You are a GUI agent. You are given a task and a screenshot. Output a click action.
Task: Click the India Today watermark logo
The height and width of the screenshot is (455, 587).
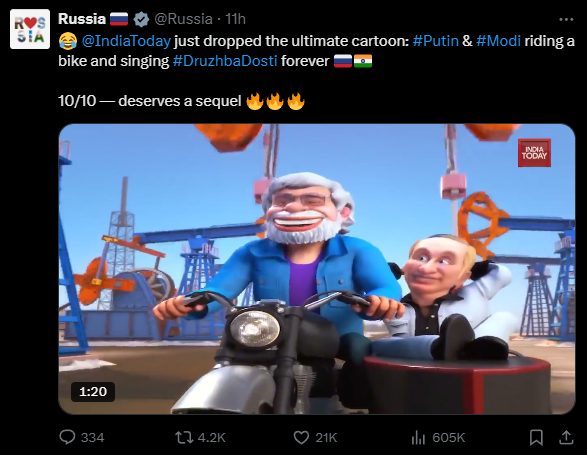[534, 153]
